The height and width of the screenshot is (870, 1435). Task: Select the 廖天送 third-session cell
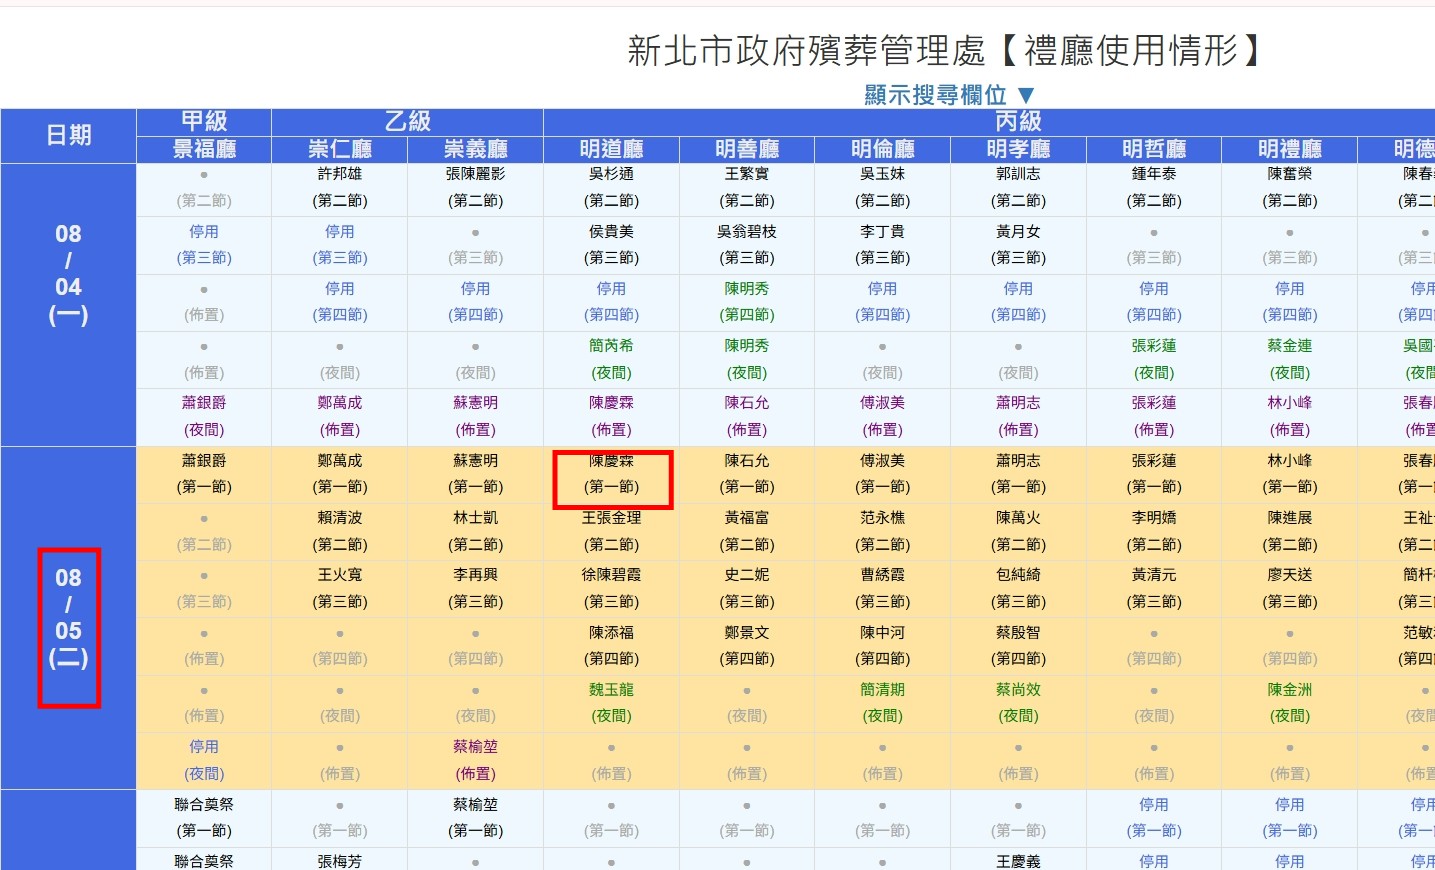click(1290, 588)
